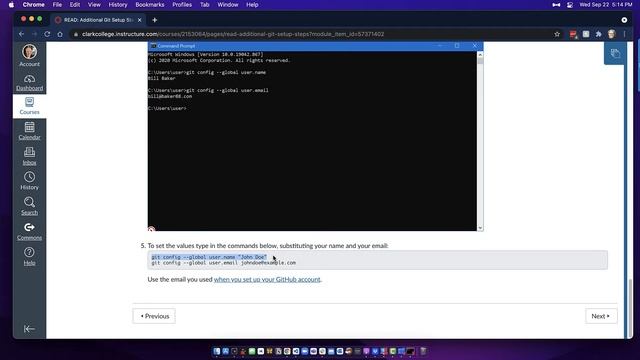Click the highlighted git config user.name line
Screen dimensions: 640x360
tap(209, 257)
